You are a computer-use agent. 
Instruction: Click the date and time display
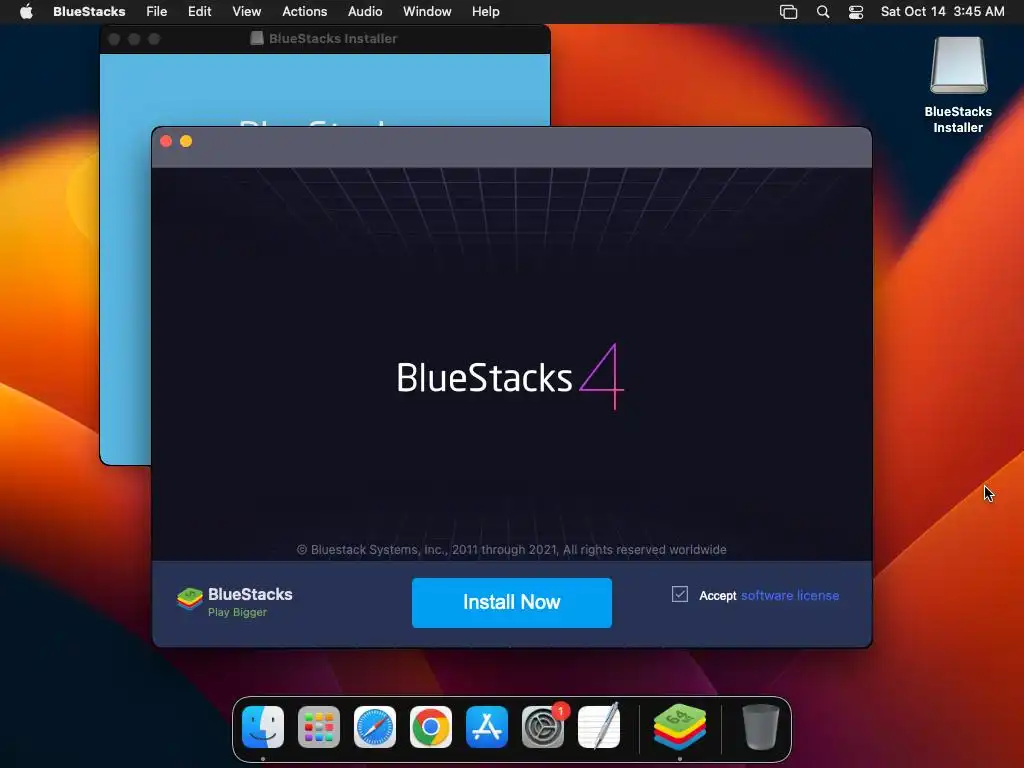click(x=942, y=12)
